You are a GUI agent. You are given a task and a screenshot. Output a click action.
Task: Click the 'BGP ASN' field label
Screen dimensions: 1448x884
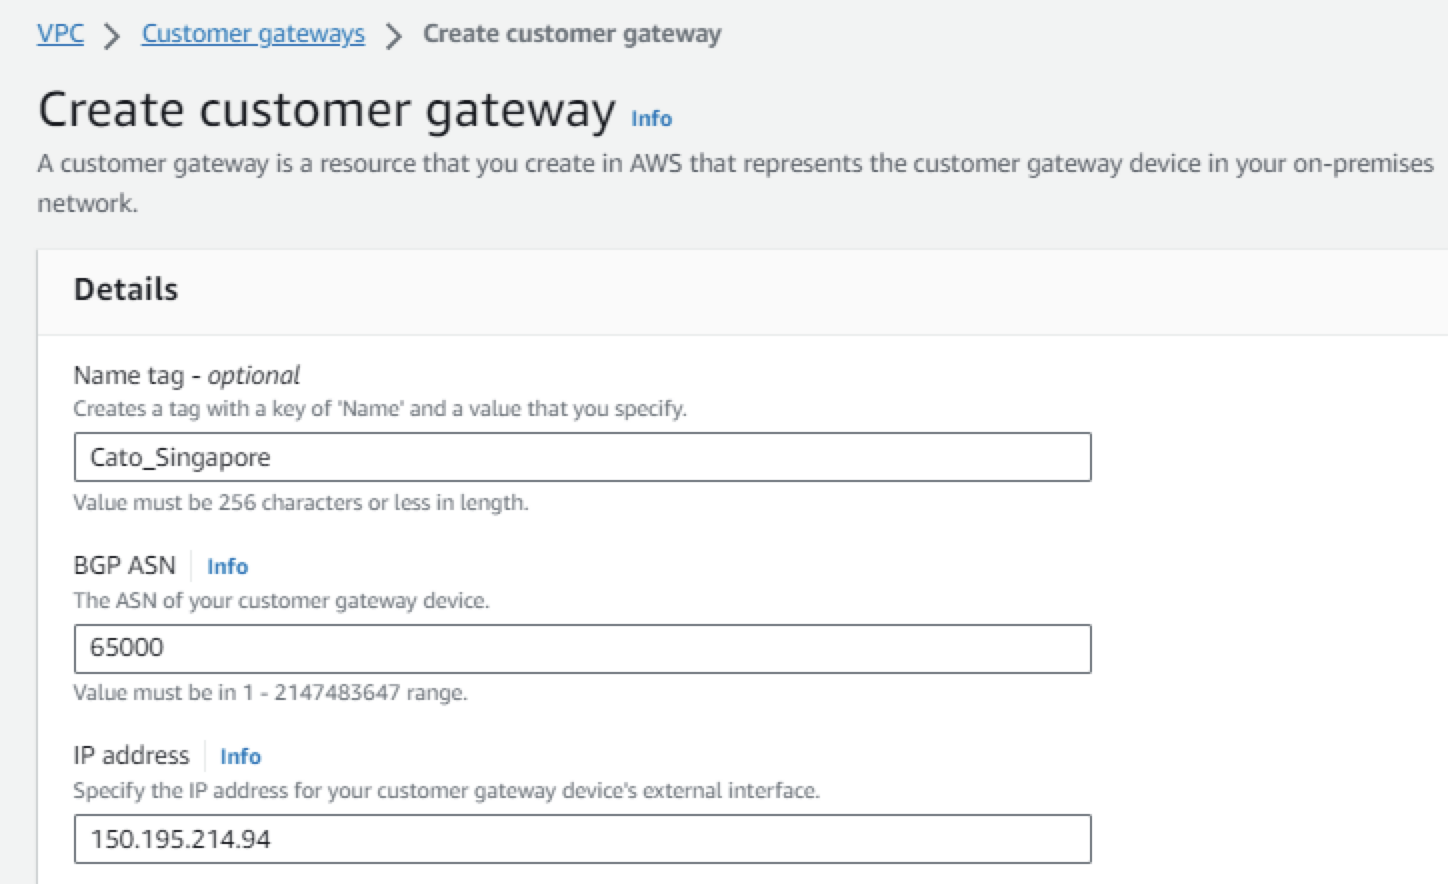pos(124,565)
